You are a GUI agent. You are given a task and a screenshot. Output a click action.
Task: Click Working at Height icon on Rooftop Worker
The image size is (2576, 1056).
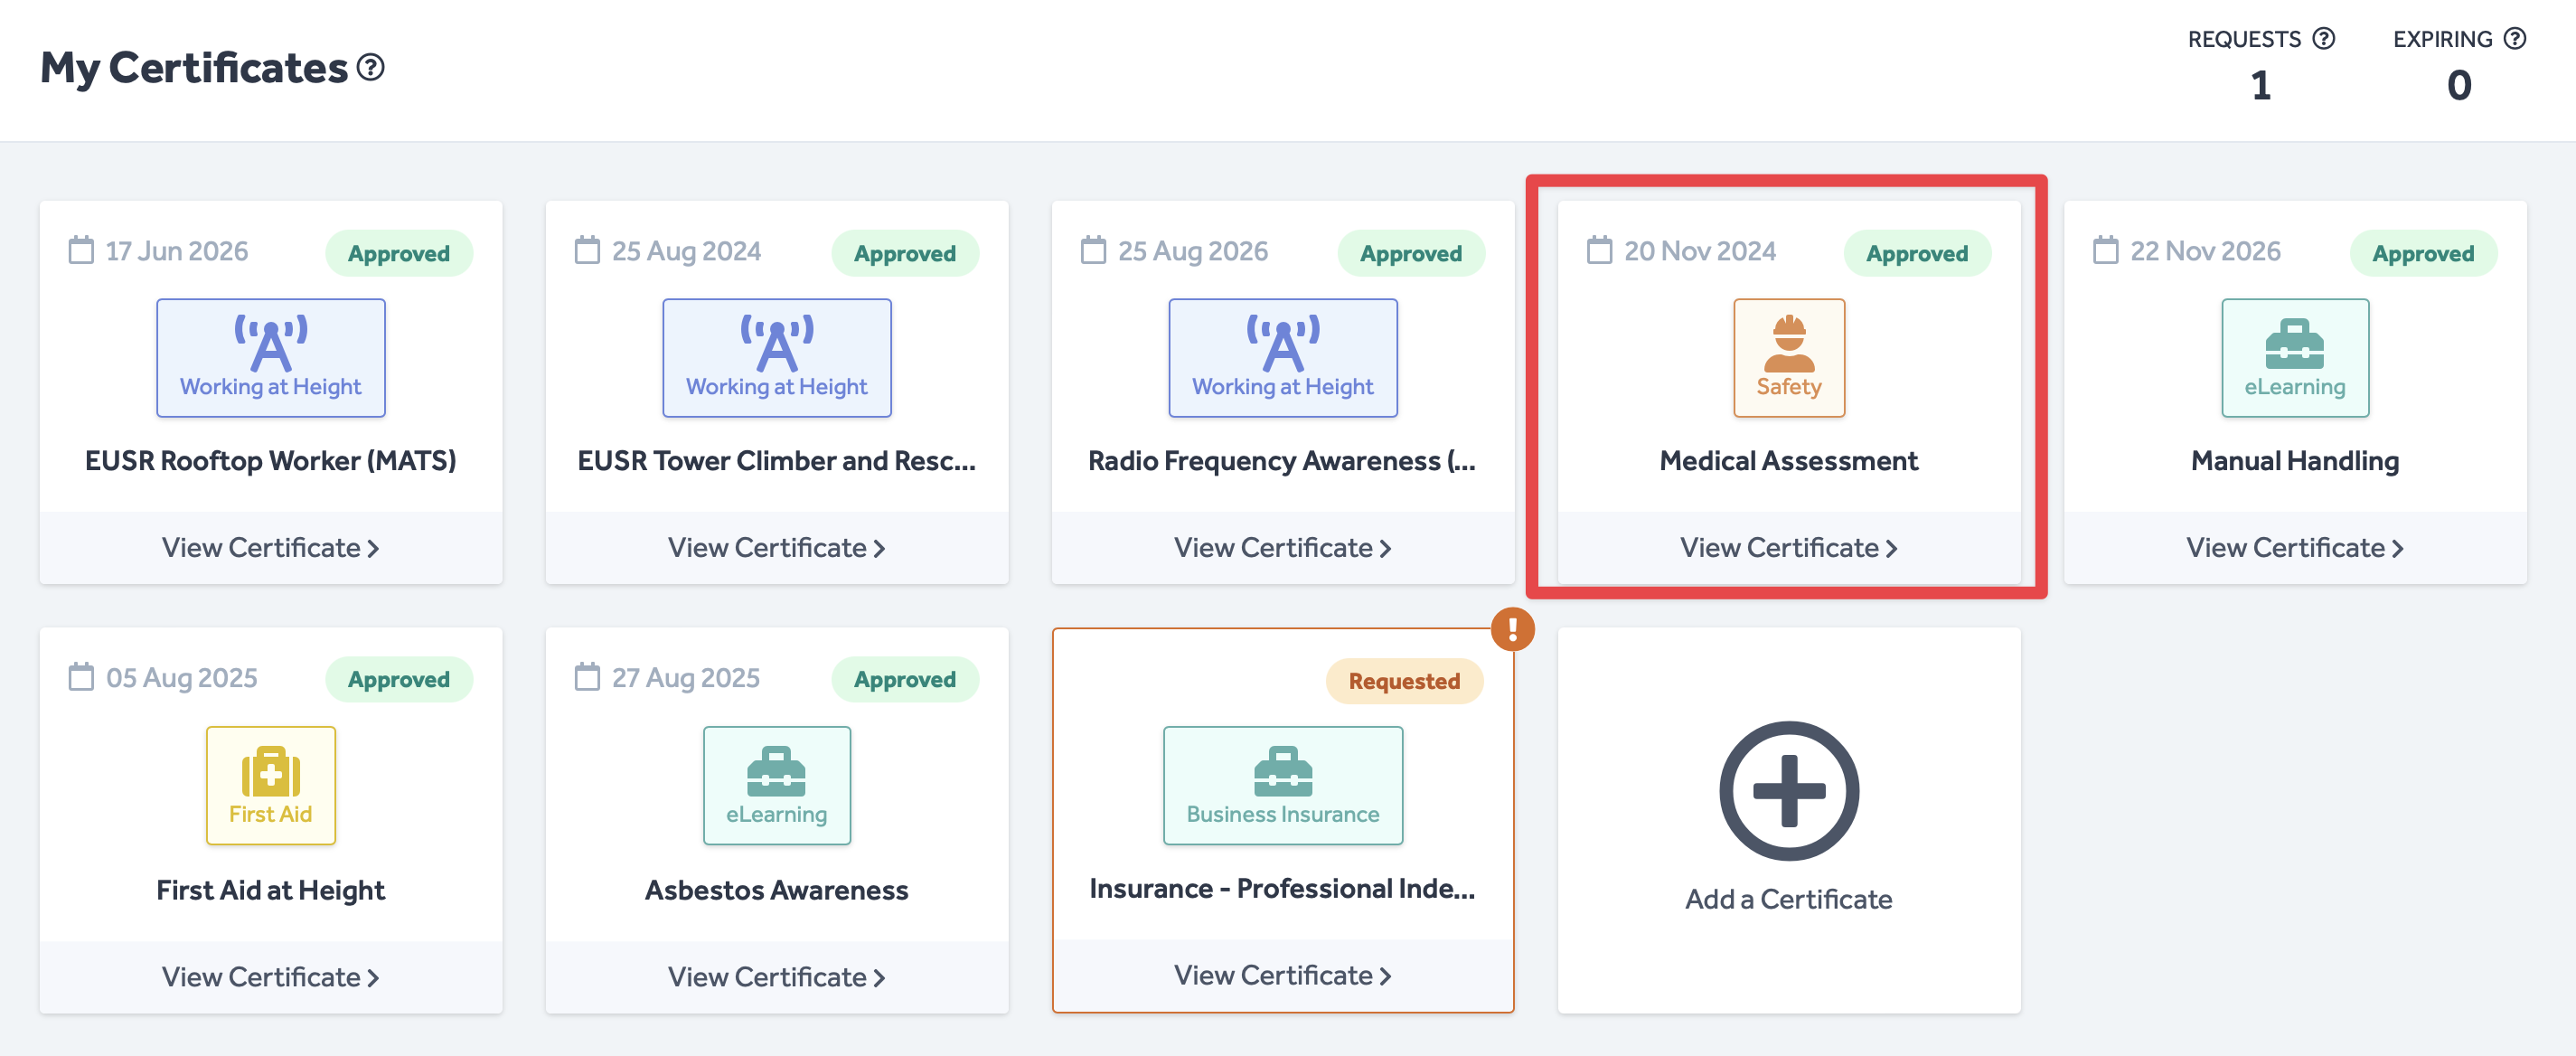pos(270,357)
